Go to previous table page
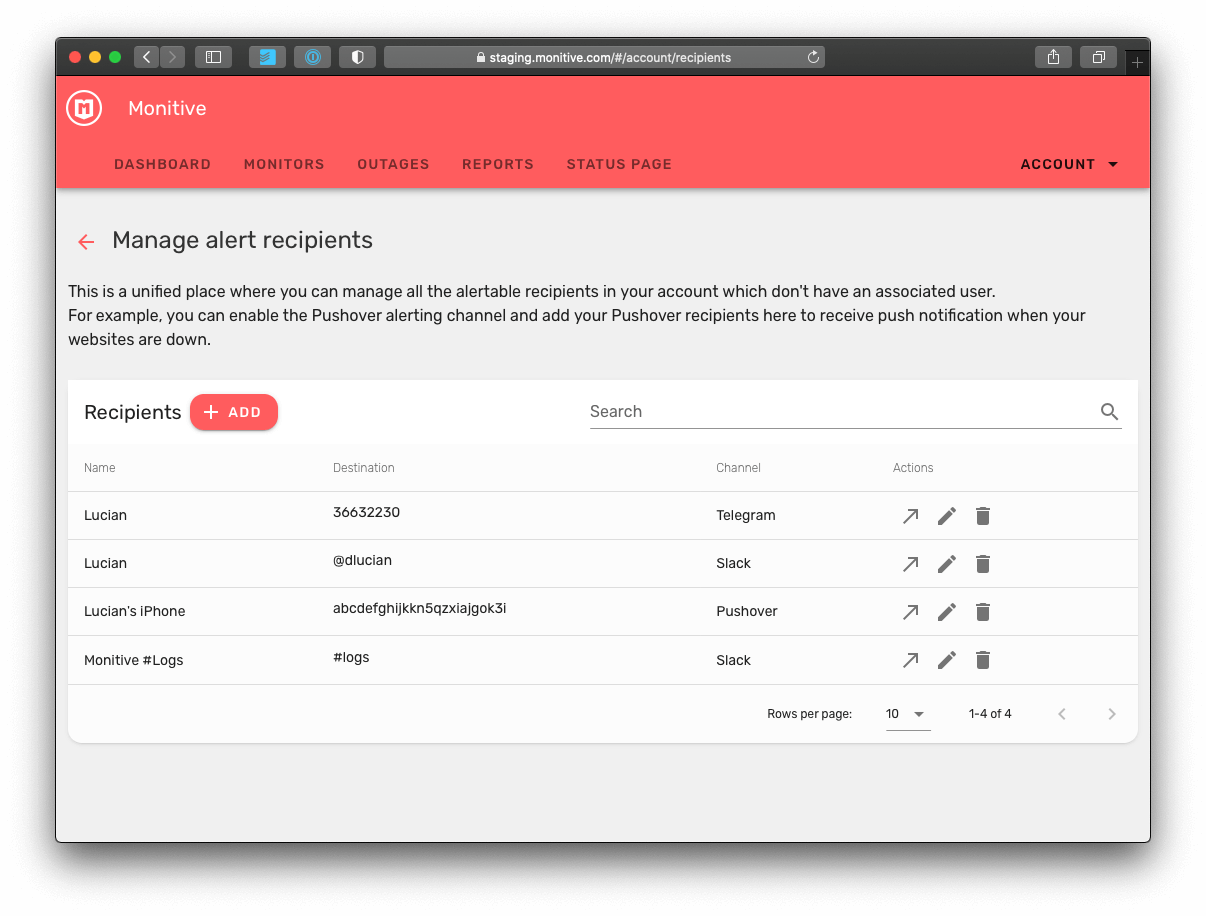1206x916 pixels. pyautogui.click(x=1062, y=714)
